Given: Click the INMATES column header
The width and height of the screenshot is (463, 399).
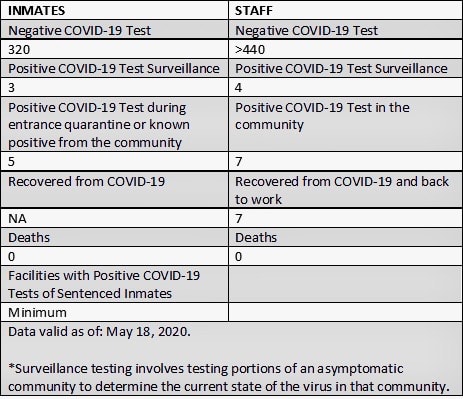Looking at the screenshot, I should click(x=114, y=11).
